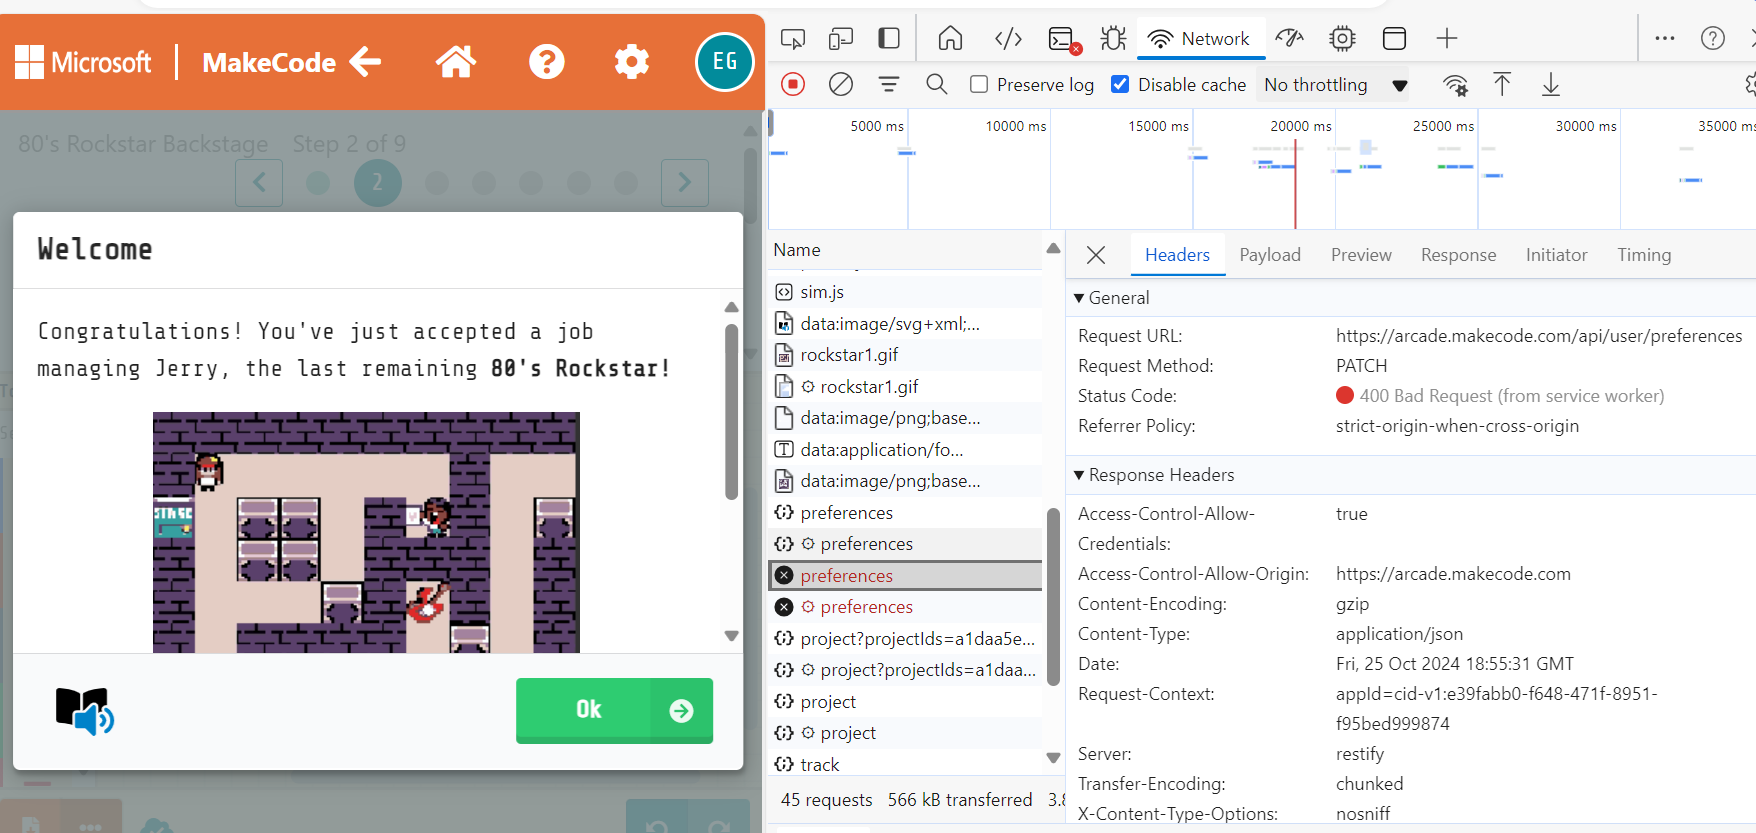The width and height of the screenshot is (1756, 833).
Task: Select the highlighted failed preferences request
Action: coord(905,576)
